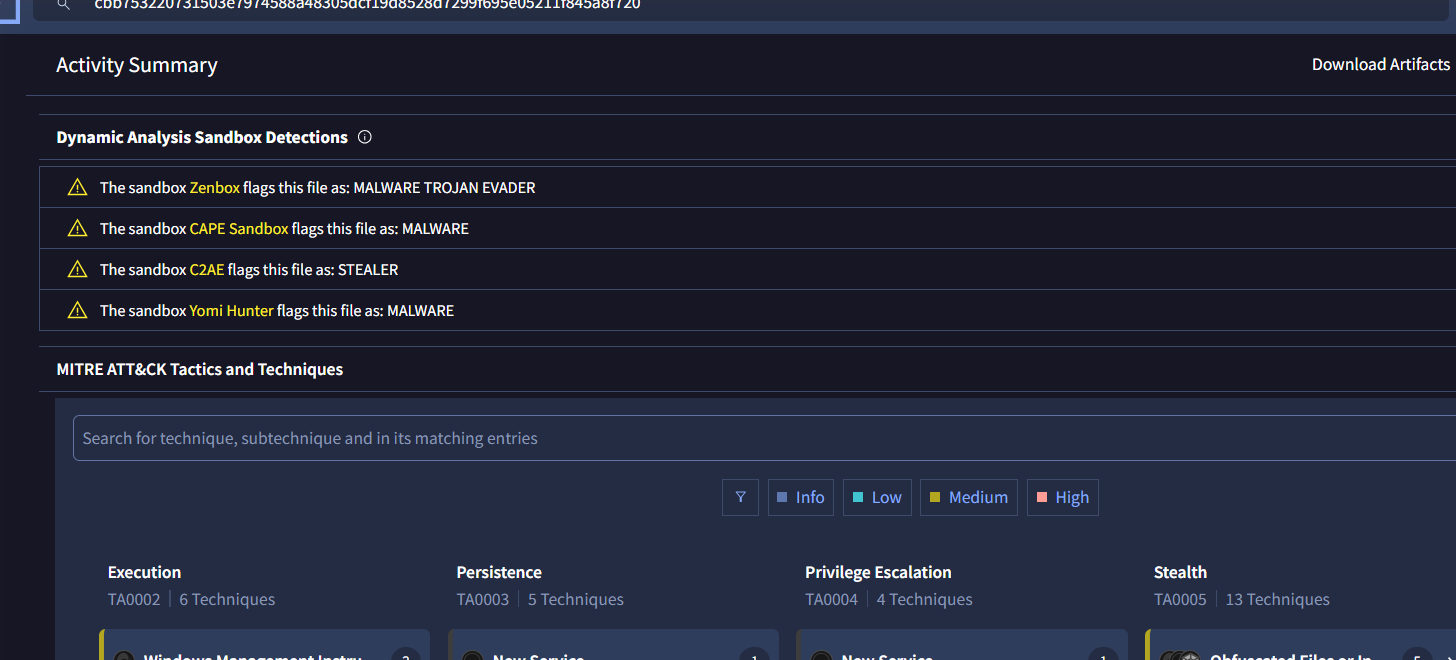Click the search magnifier icon
The height and width of the screenshot is (660, 1456).
click(64, 5)
